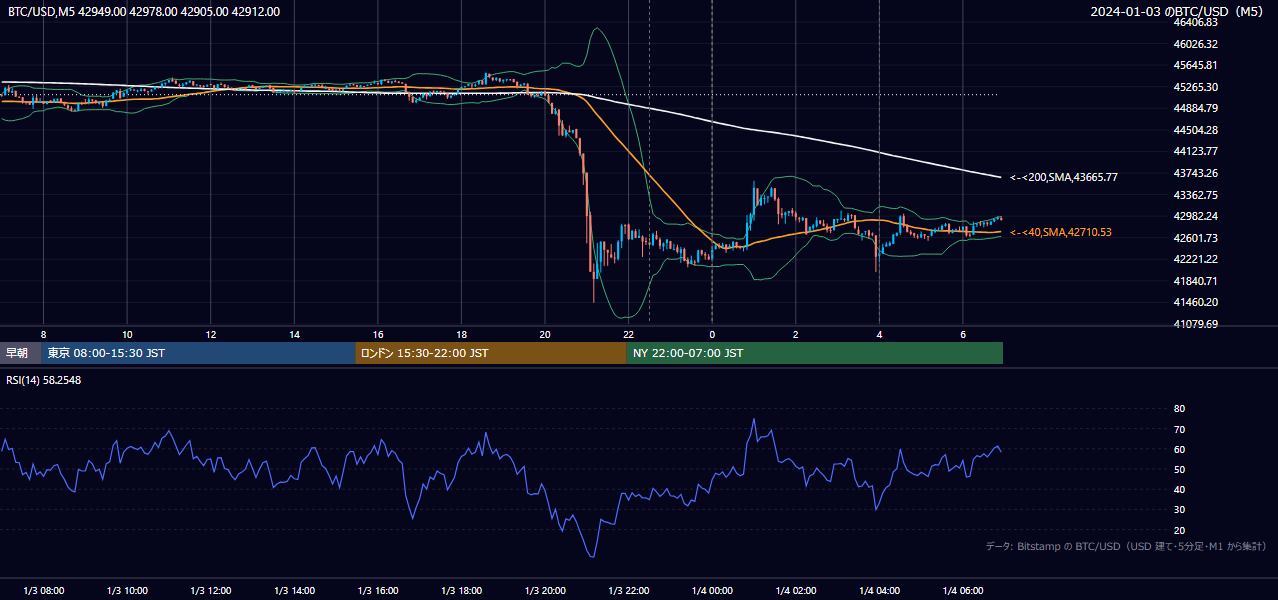This screenshot has height=600, width=1278.
Task: Click price axis value 43743.26
Action: point(1195,173)
